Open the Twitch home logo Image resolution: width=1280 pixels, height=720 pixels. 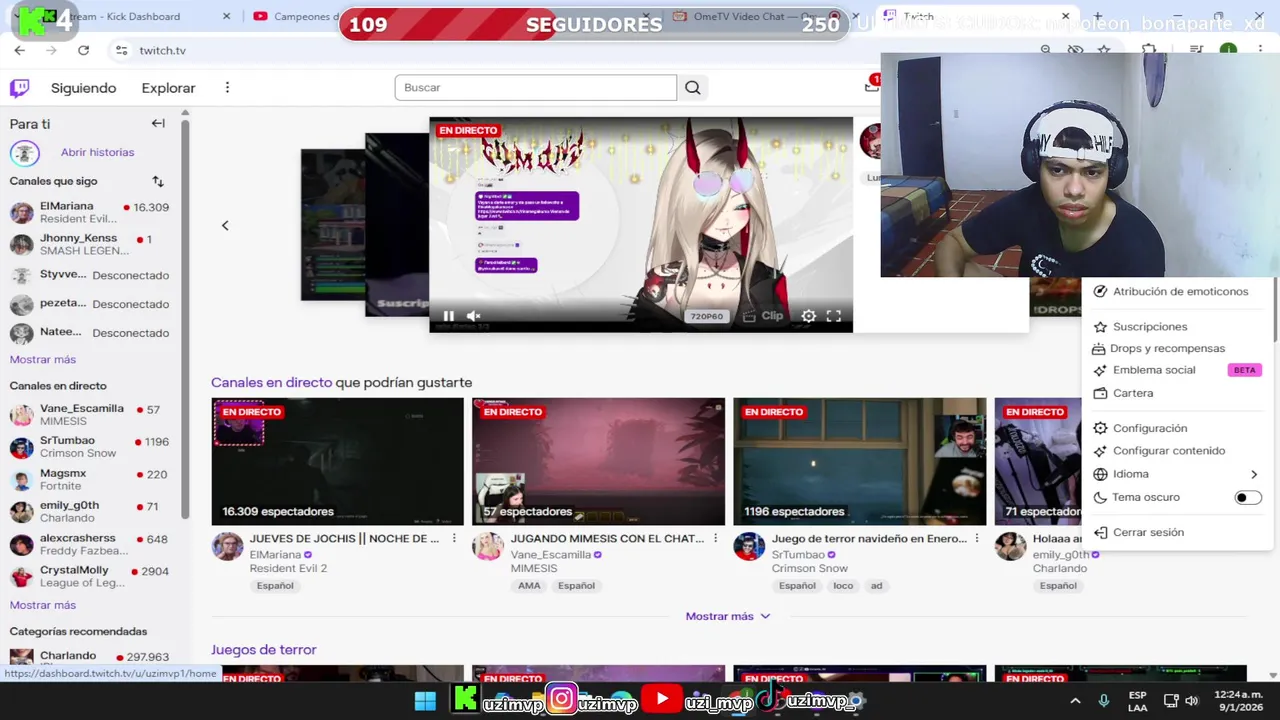click(19, 88)
